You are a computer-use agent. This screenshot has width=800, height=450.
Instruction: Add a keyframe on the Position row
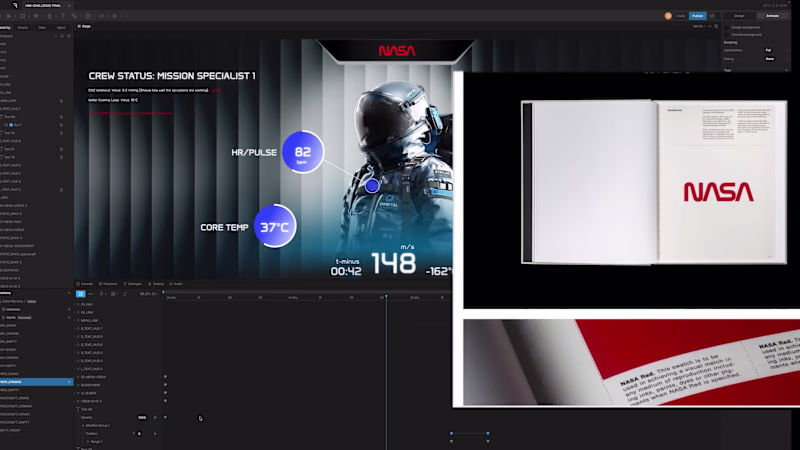155,434
